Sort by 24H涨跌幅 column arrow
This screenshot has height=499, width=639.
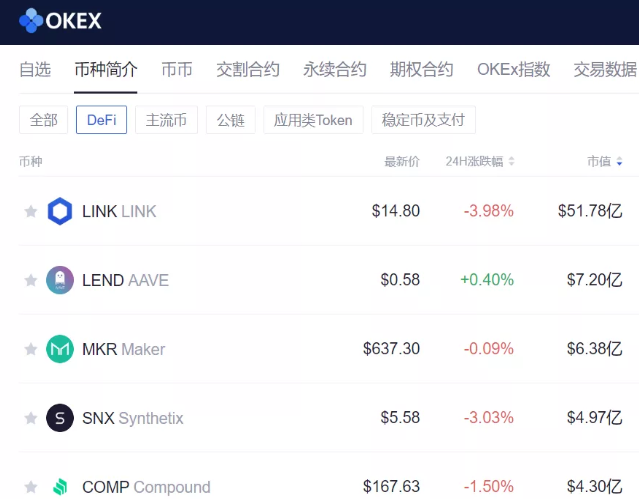pos(511,162)
